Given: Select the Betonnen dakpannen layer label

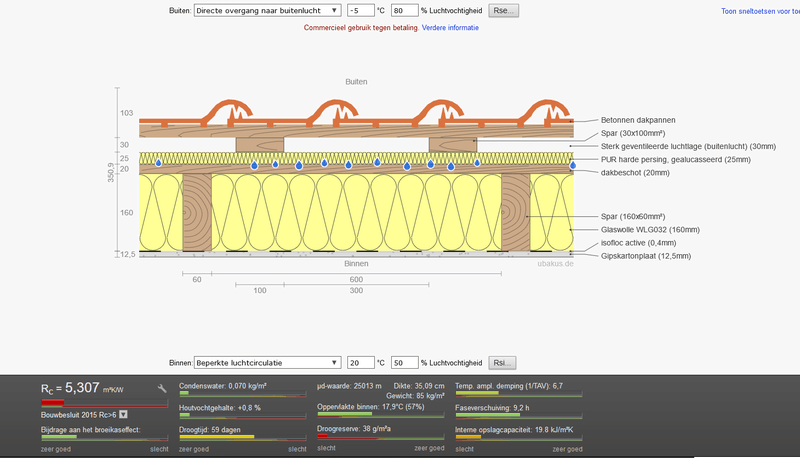Looking at the screenshot, I should click(638, 120).
